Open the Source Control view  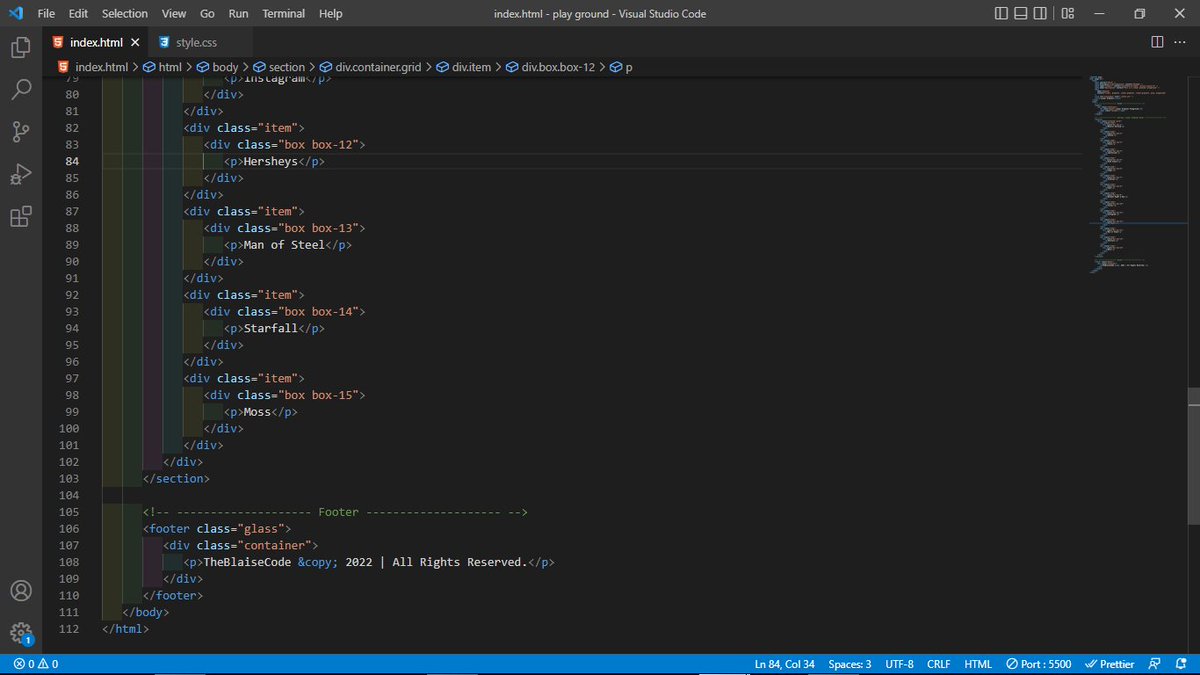click(x=20, y=133)
